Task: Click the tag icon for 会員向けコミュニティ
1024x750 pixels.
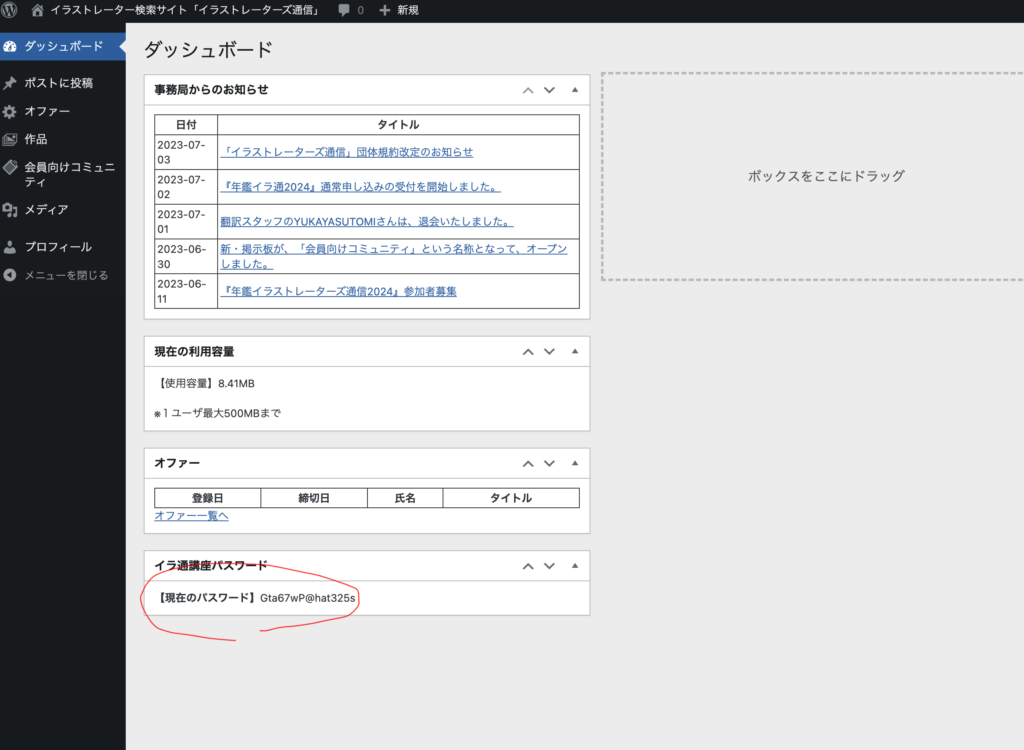Action: 10,167
